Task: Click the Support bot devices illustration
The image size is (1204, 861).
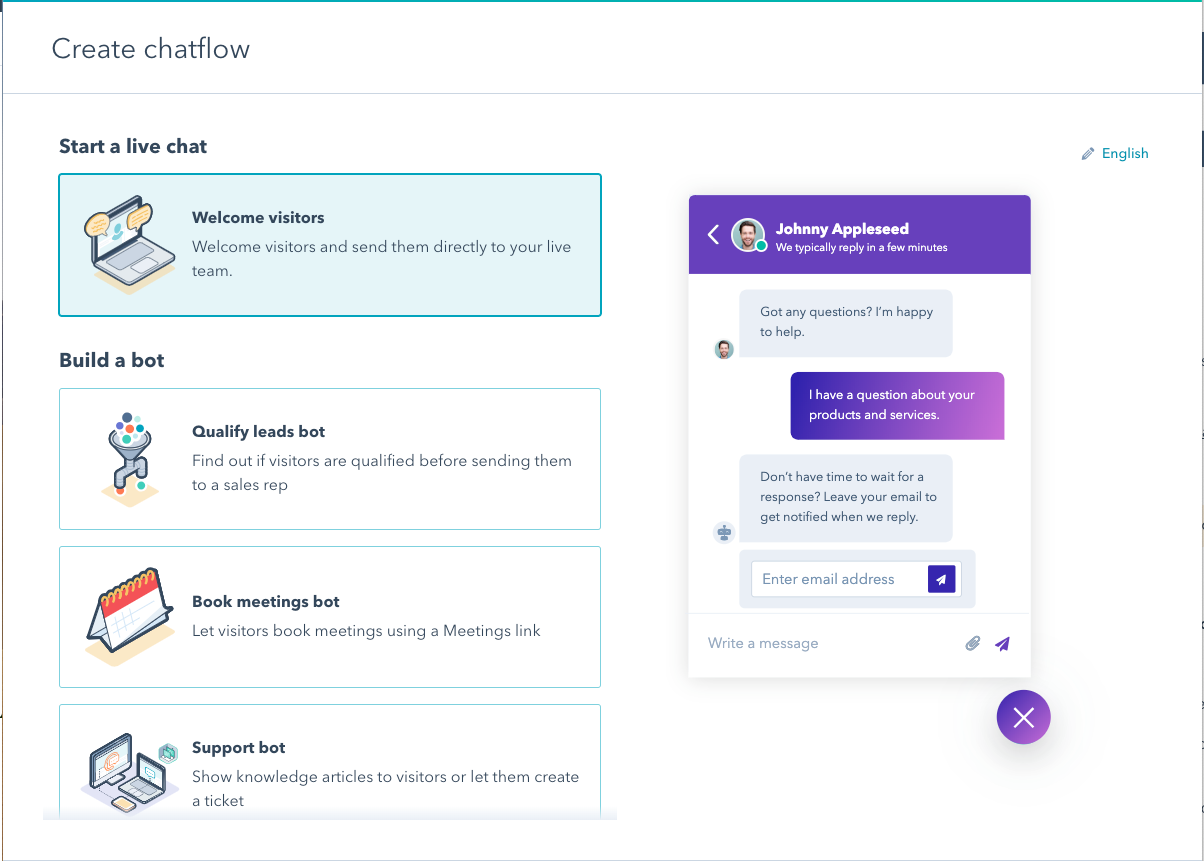Action: tap(128, 775)
